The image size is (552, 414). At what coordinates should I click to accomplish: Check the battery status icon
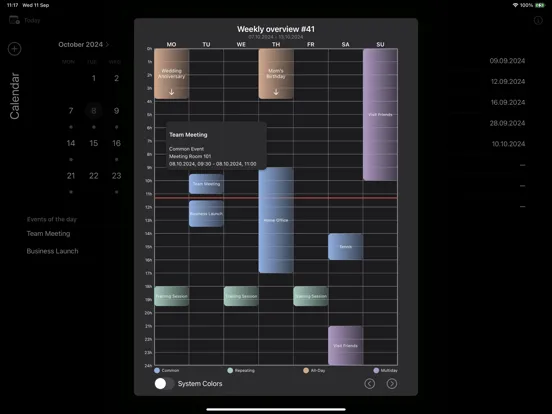540,5
